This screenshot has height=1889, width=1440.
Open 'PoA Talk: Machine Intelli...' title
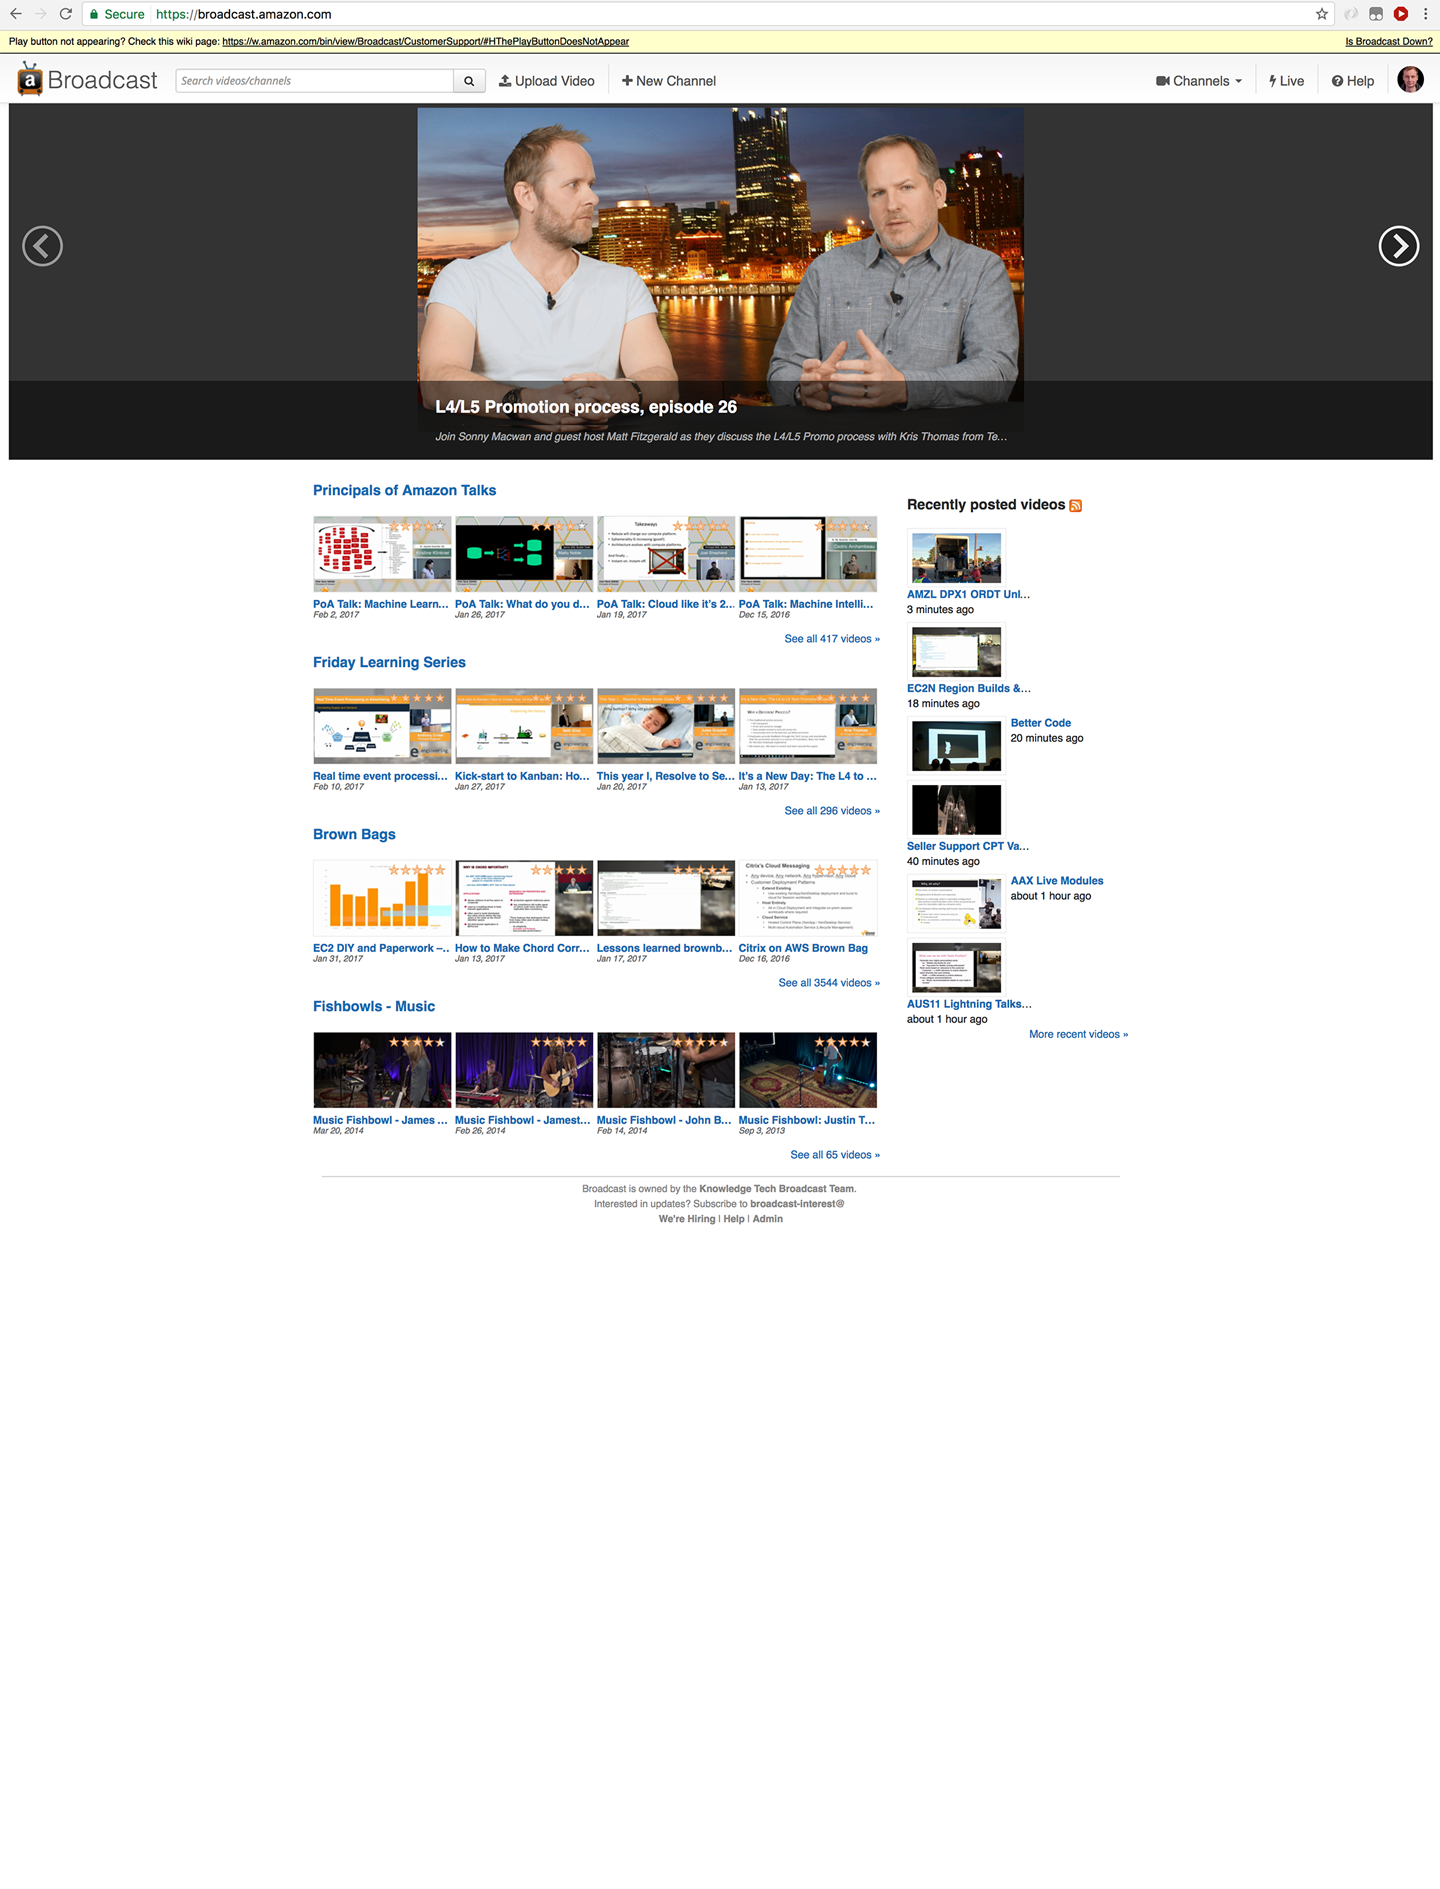806,604
